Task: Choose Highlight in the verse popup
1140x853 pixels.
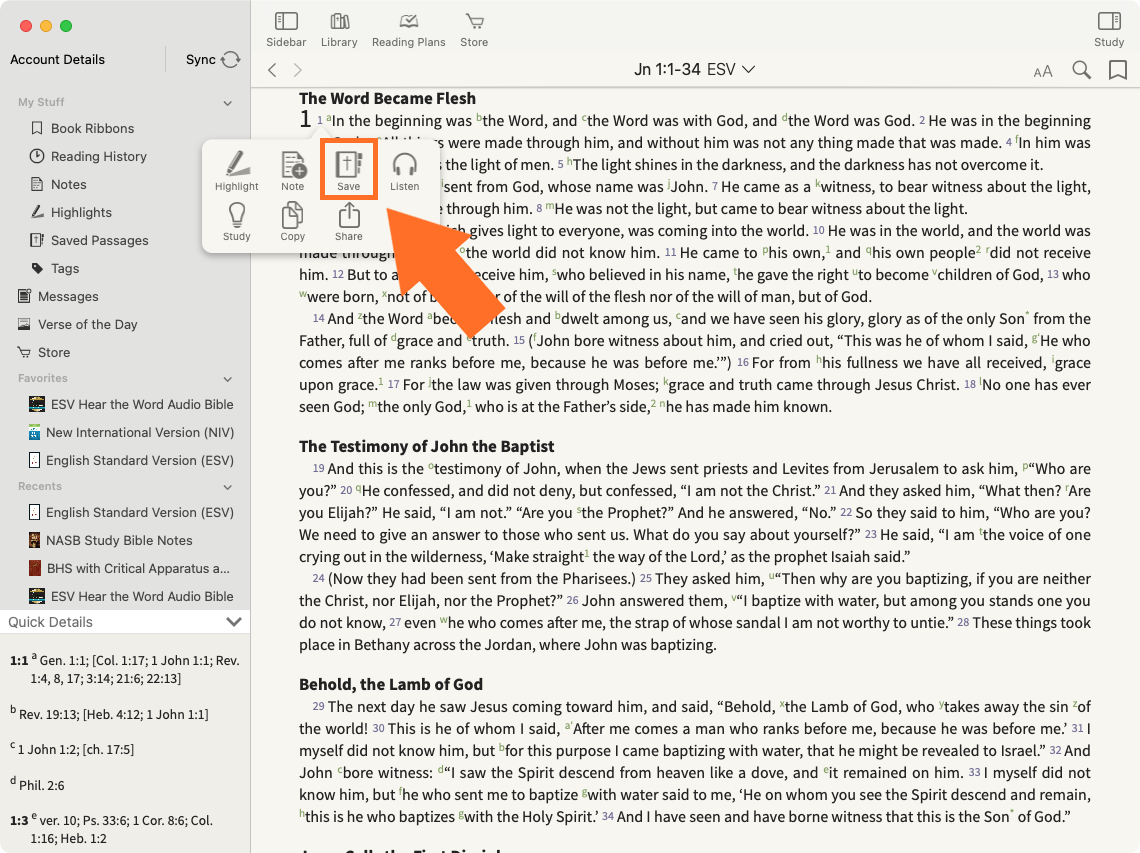Action: [x=236, y=171]
